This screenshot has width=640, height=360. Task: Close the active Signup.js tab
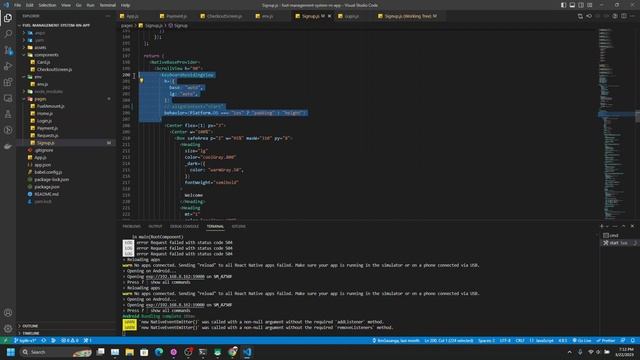(x=329, y=16)
